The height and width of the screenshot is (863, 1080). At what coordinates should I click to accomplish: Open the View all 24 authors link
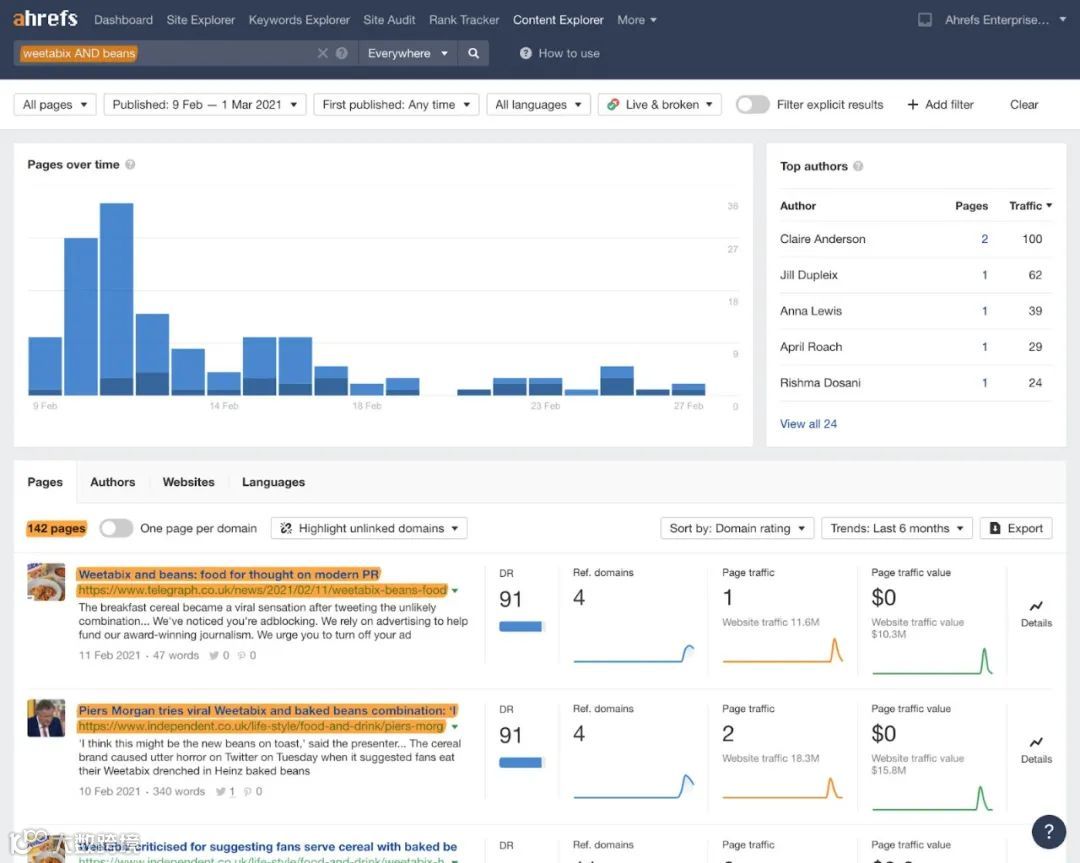click(808, 424)
